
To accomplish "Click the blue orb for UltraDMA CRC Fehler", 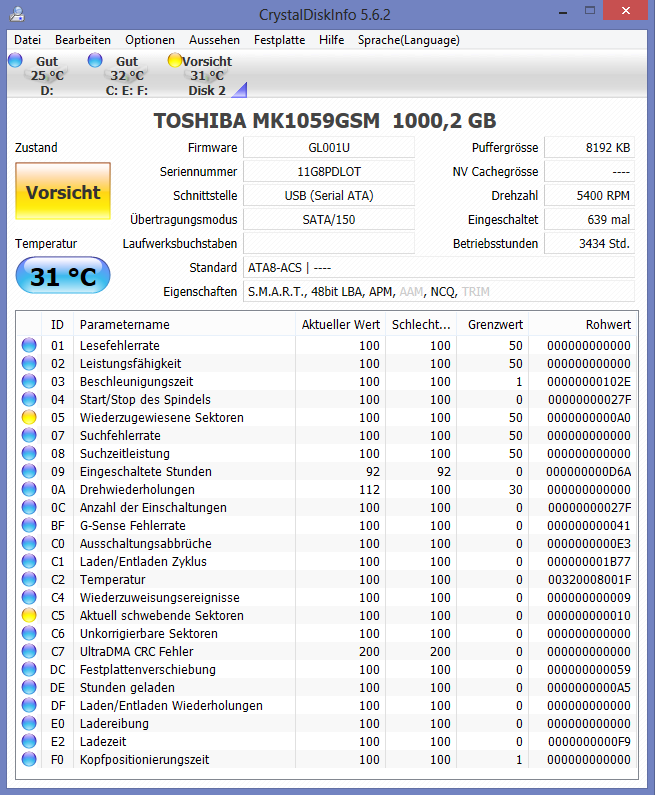I will coord(29,652).
